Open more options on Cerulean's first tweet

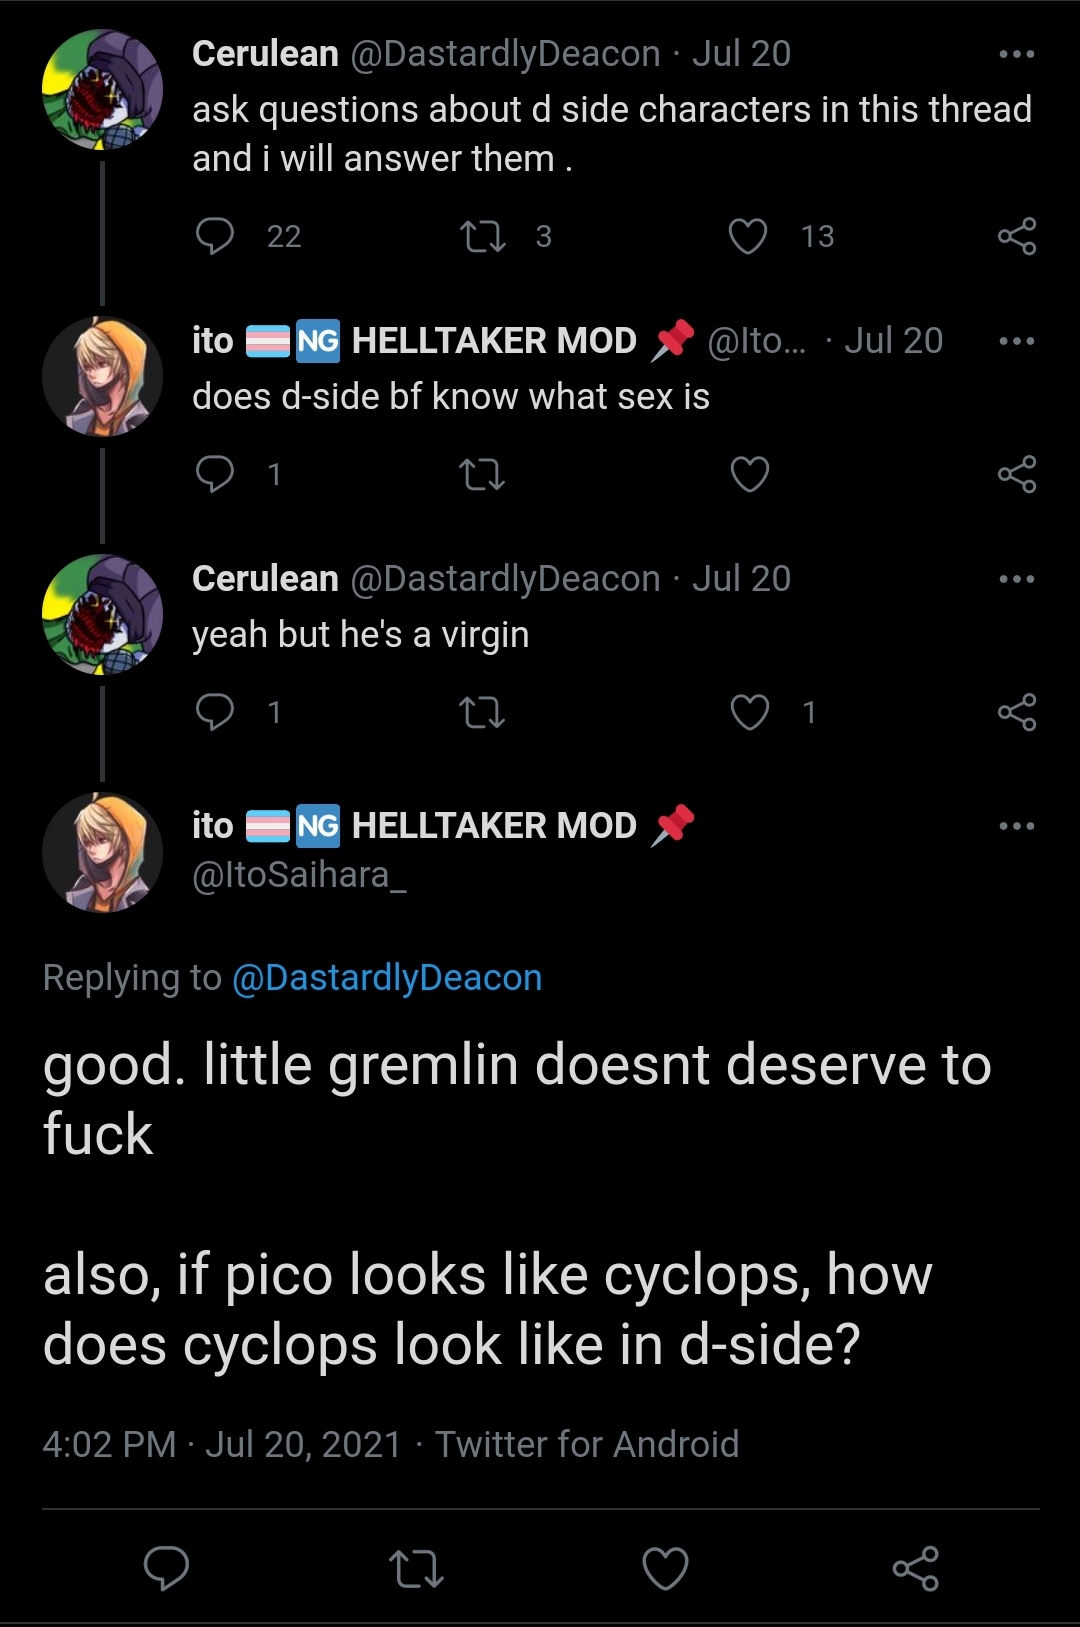click(x=1017, y=54)
